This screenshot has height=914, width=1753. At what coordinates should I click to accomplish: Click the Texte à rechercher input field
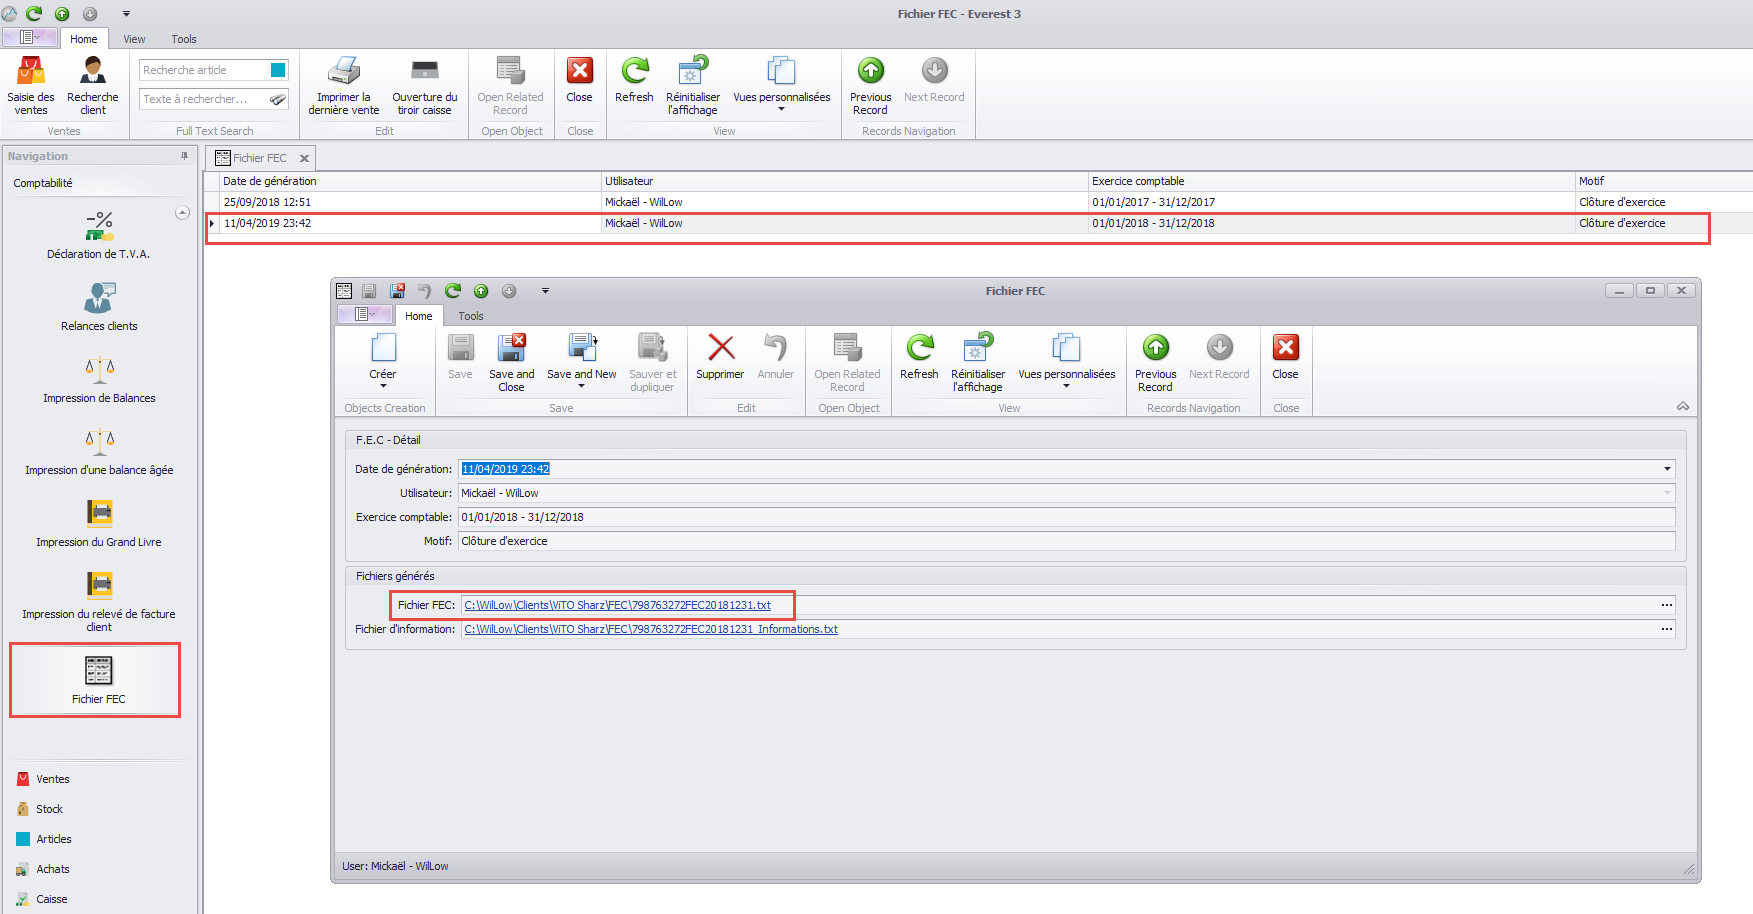204,99
